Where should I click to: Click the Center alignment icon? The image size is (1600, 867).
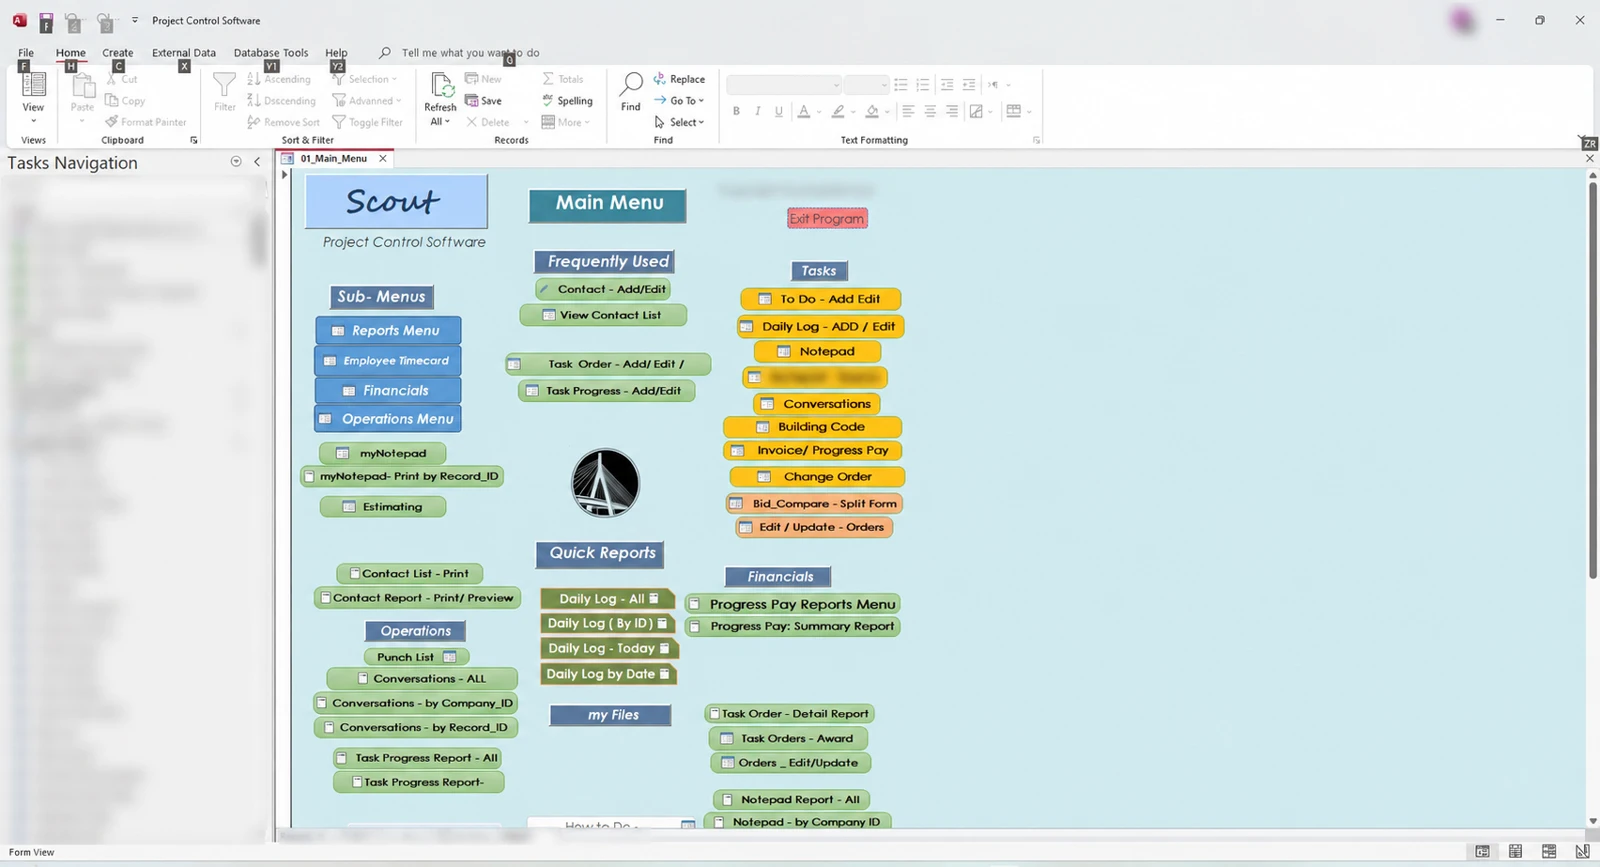click(930, 111)
